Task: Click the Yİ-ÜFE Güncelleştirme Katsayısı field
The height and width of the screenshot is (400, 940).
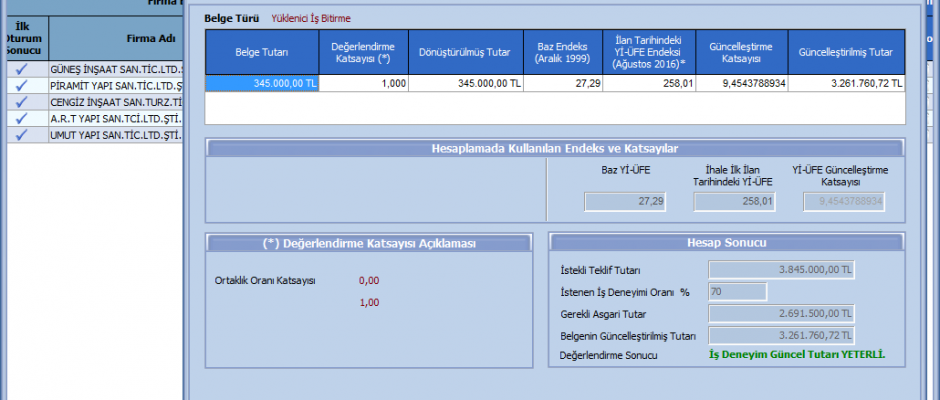Action: coord(843,202)
